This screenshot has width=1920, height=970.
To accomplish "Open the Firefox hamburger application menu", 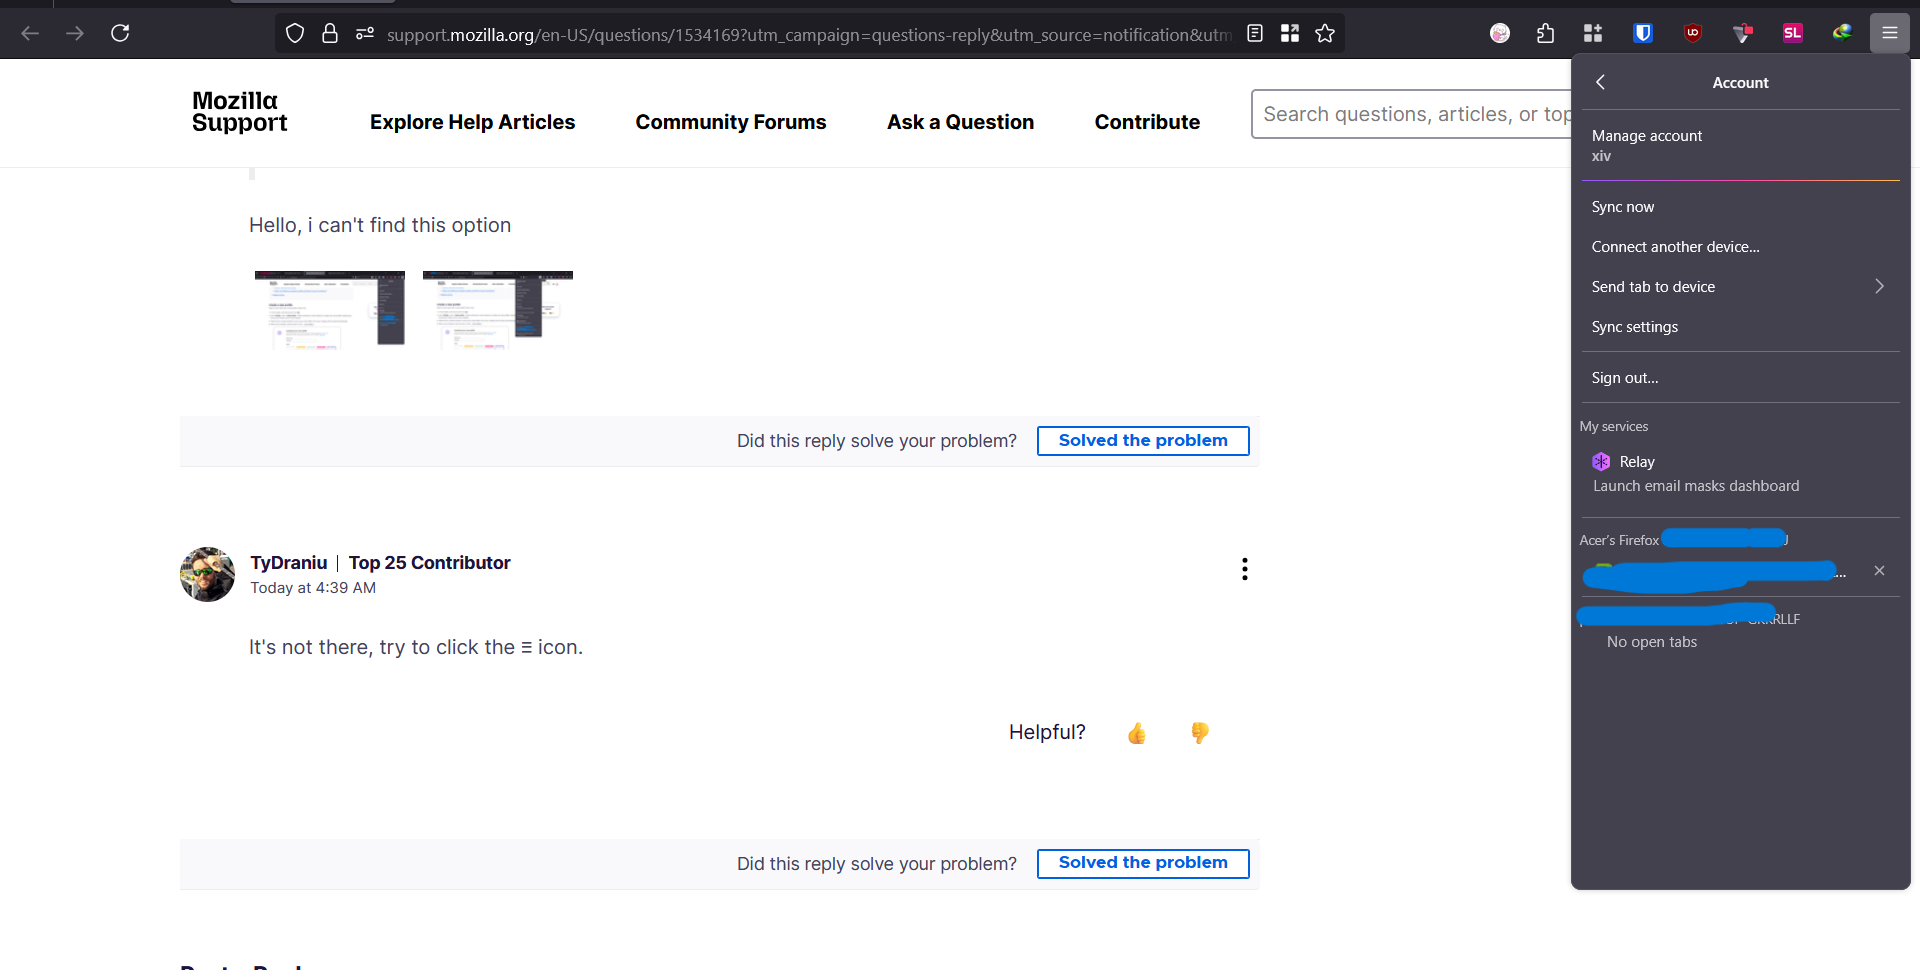I will 1890,34.
